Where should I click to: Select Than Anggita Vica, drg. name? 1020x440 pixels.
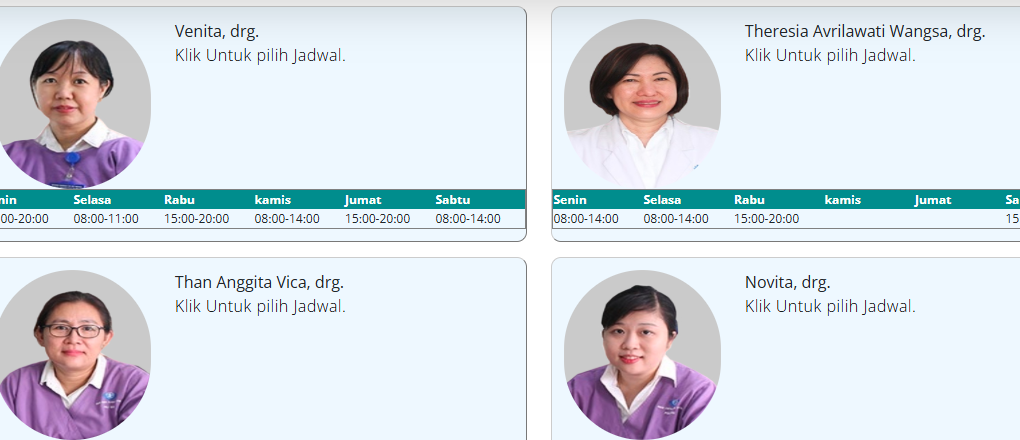pos(259,282)
